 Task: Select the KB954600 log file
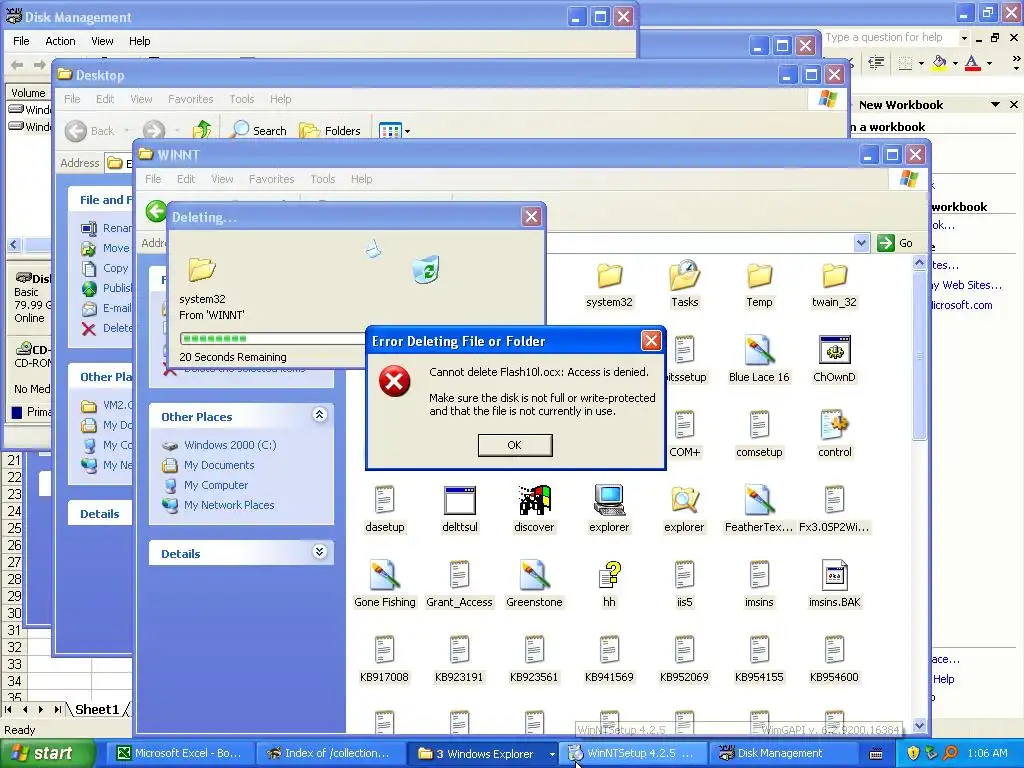coord(834,660)
